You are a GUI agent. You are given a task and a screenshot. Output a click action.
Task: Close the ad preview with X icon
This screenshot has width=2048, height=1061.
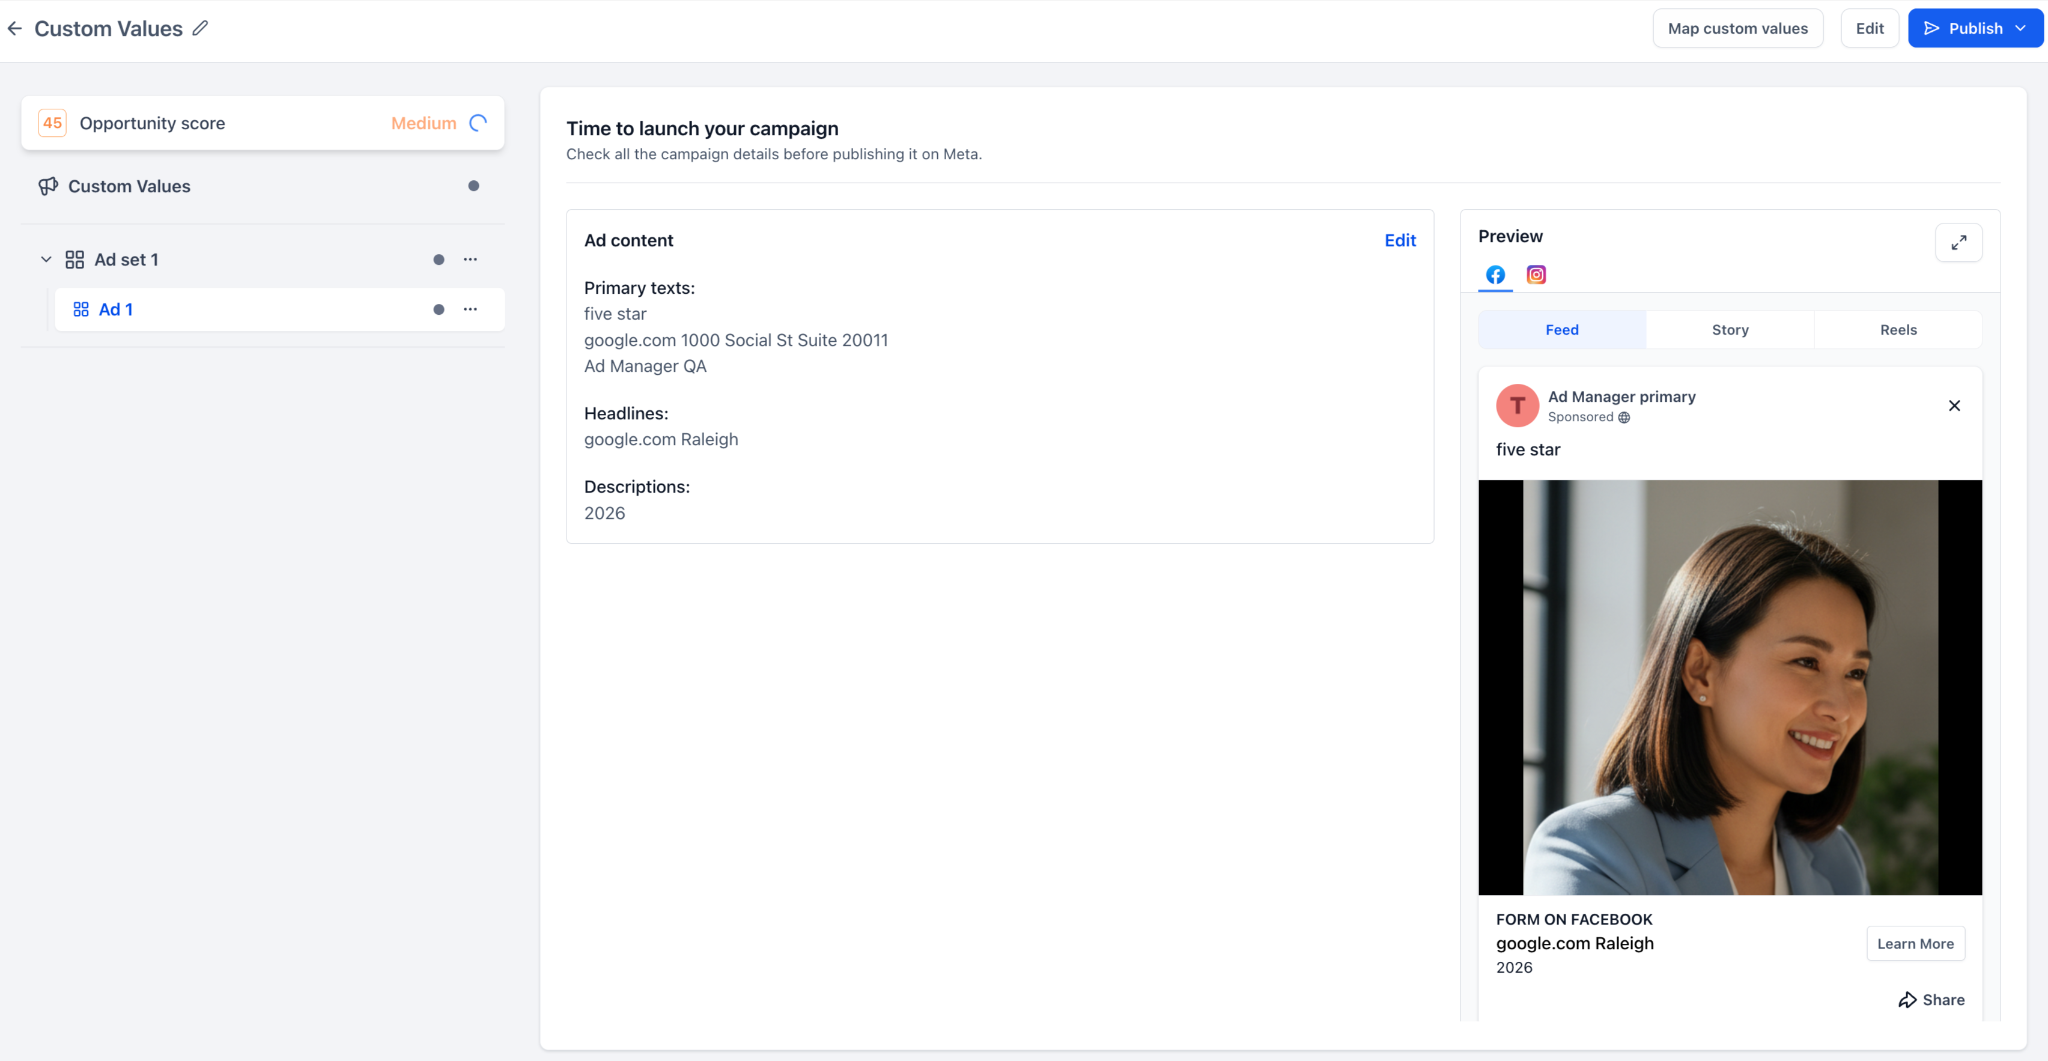(x=1954, y=405)
